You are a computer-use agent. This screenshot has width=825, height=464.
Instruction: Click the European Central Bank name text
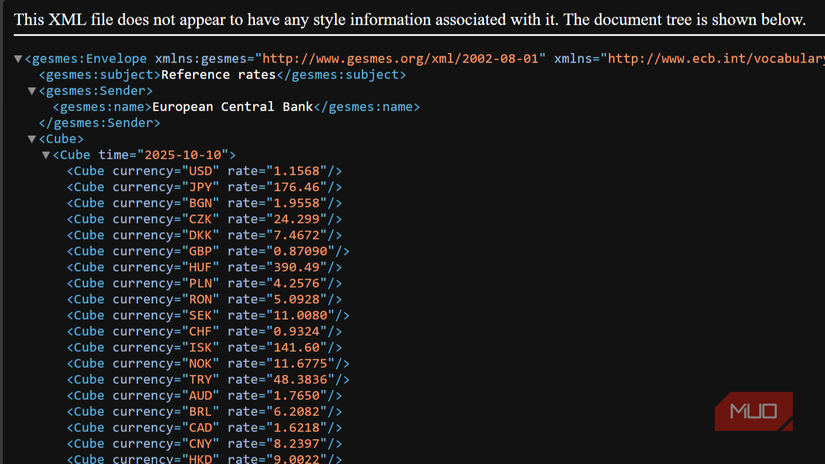click(233, 107)
